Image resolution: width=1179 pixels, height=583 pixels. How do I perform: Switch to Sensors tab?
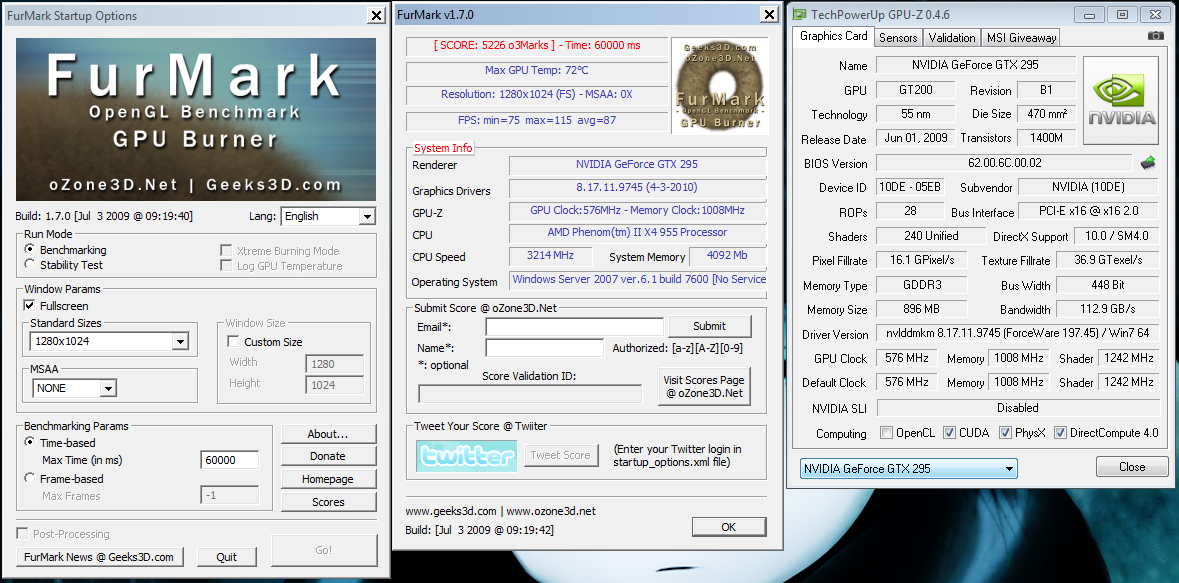[898, 37]
